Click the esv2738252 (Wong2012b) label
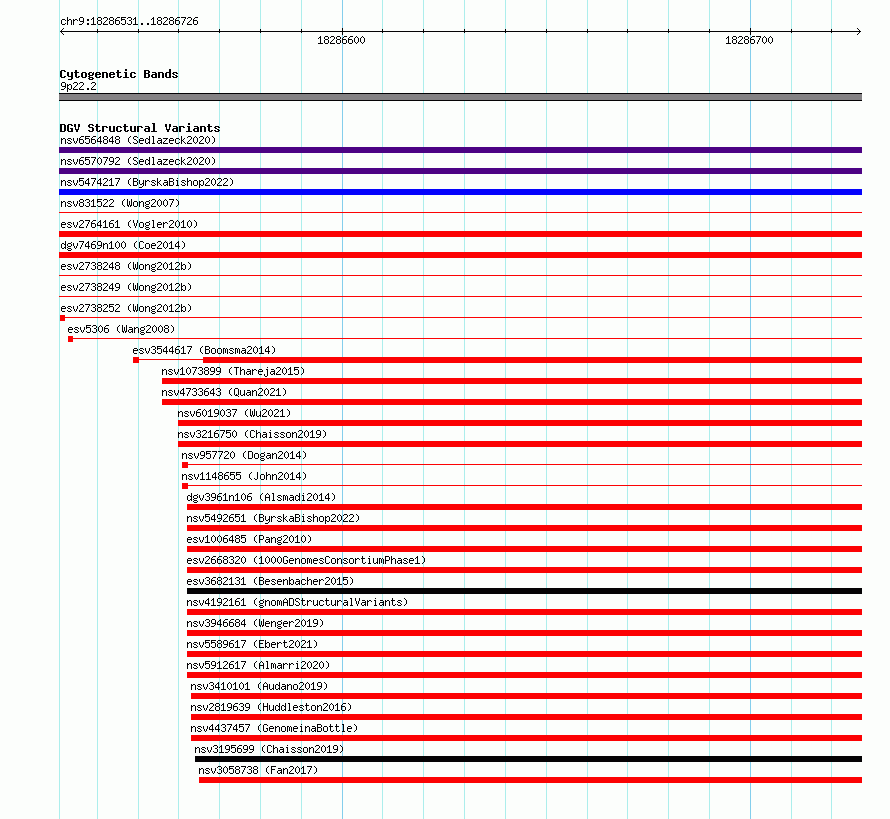 click(x=126, y=308)
